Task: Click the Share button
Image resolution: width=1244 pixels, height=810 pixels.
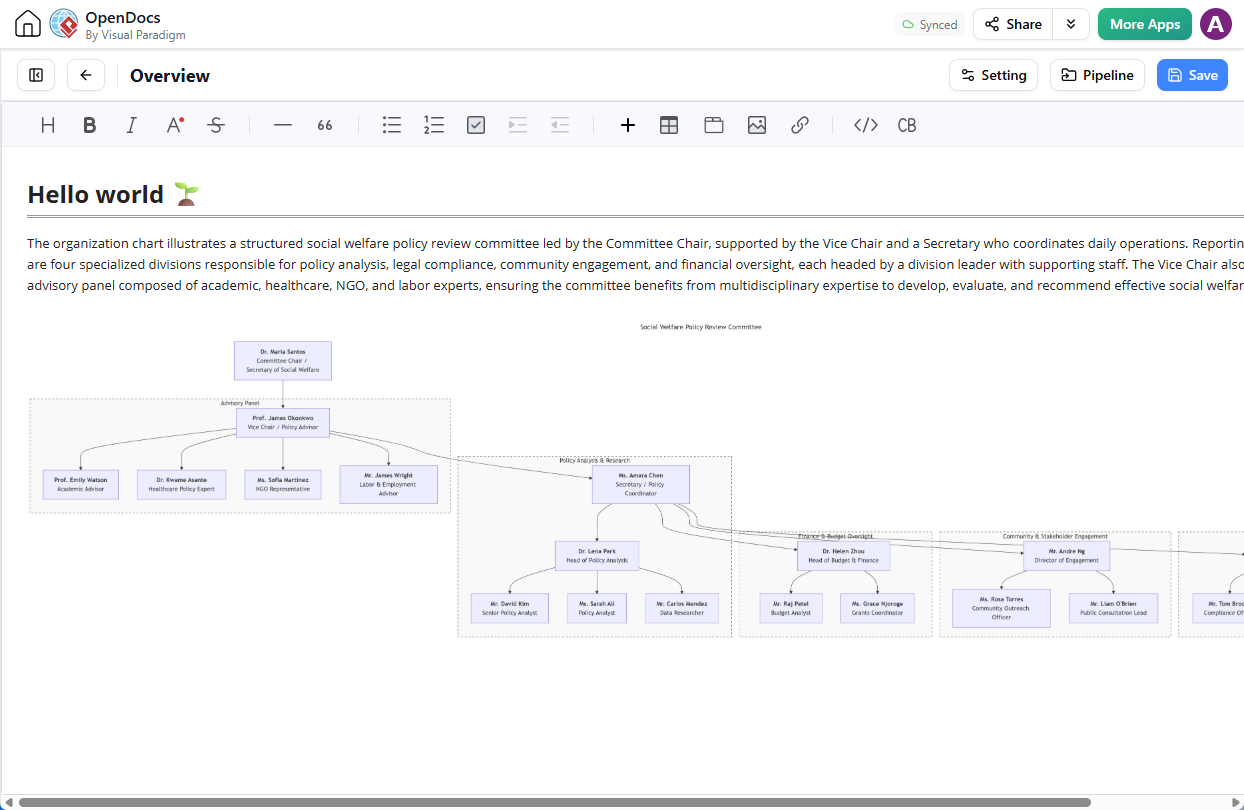Action: click(1013, 24)
